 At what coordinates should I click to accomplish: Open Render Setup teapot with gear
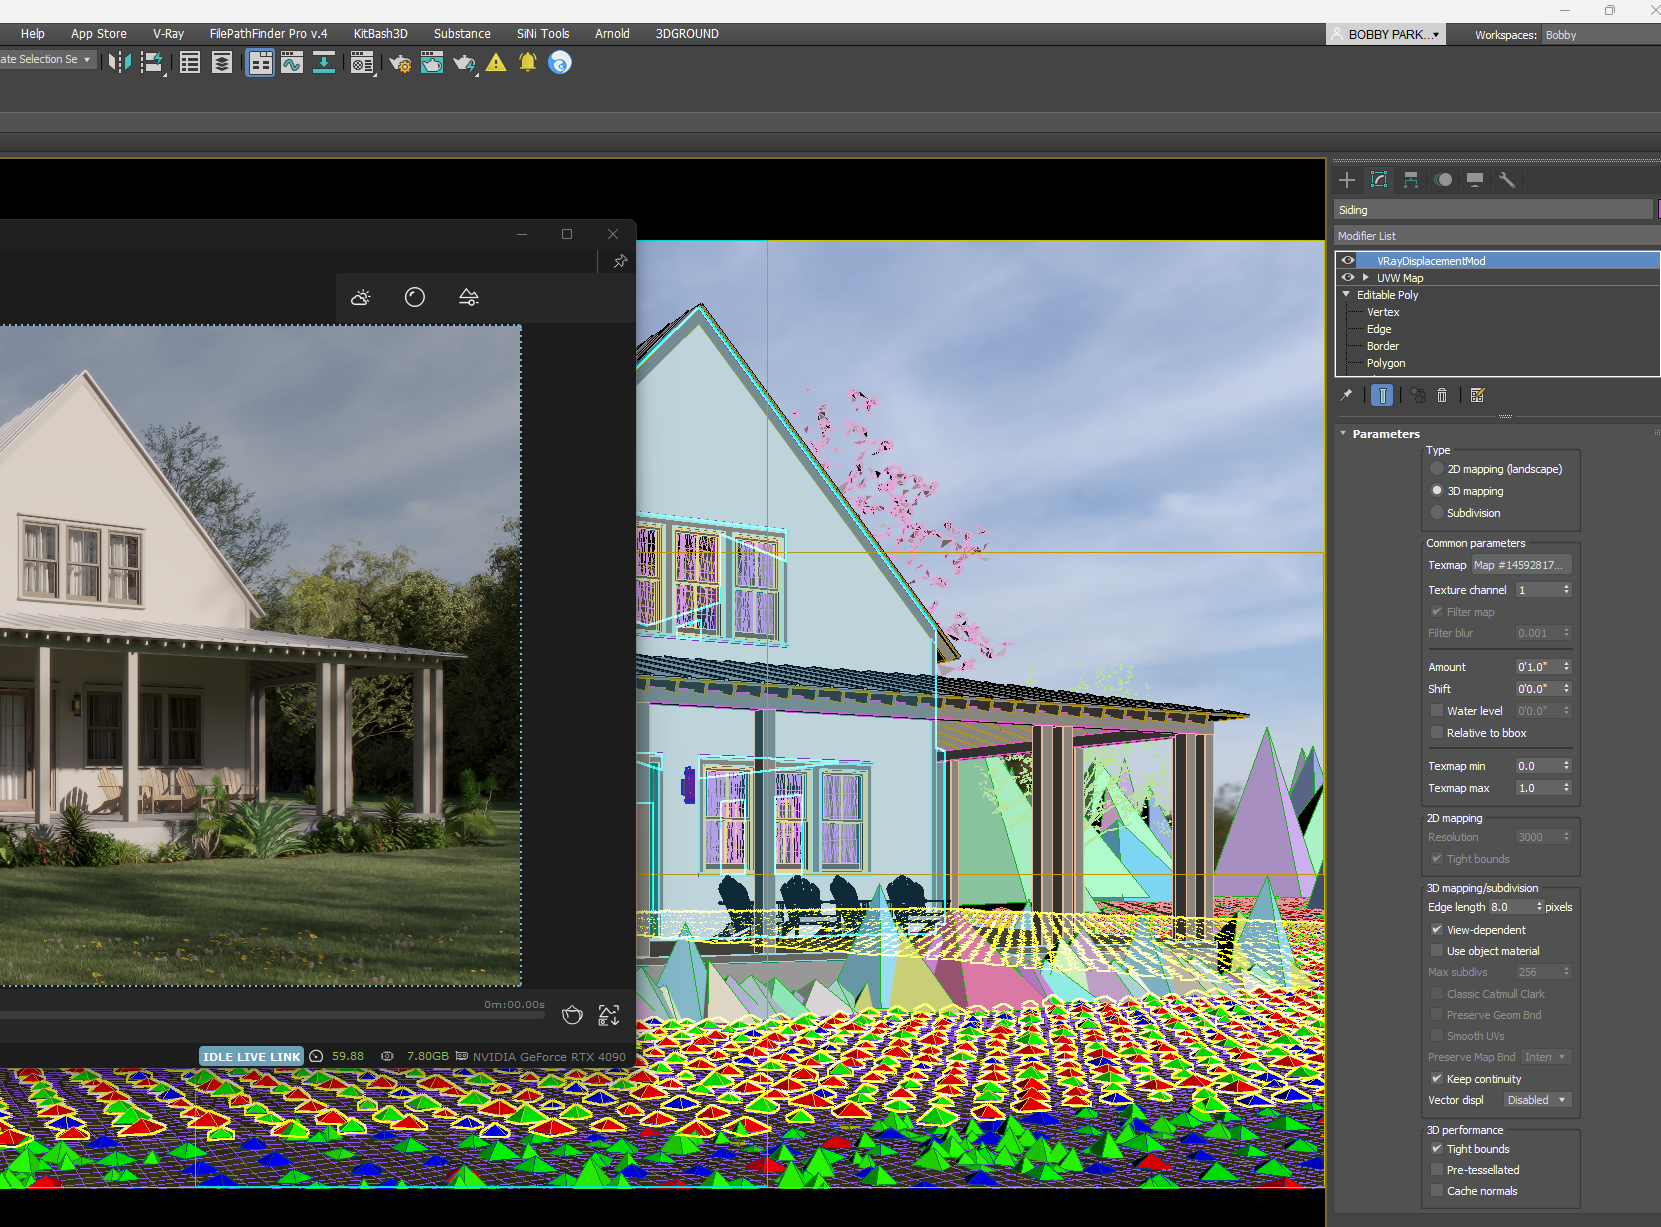point(400,63)
